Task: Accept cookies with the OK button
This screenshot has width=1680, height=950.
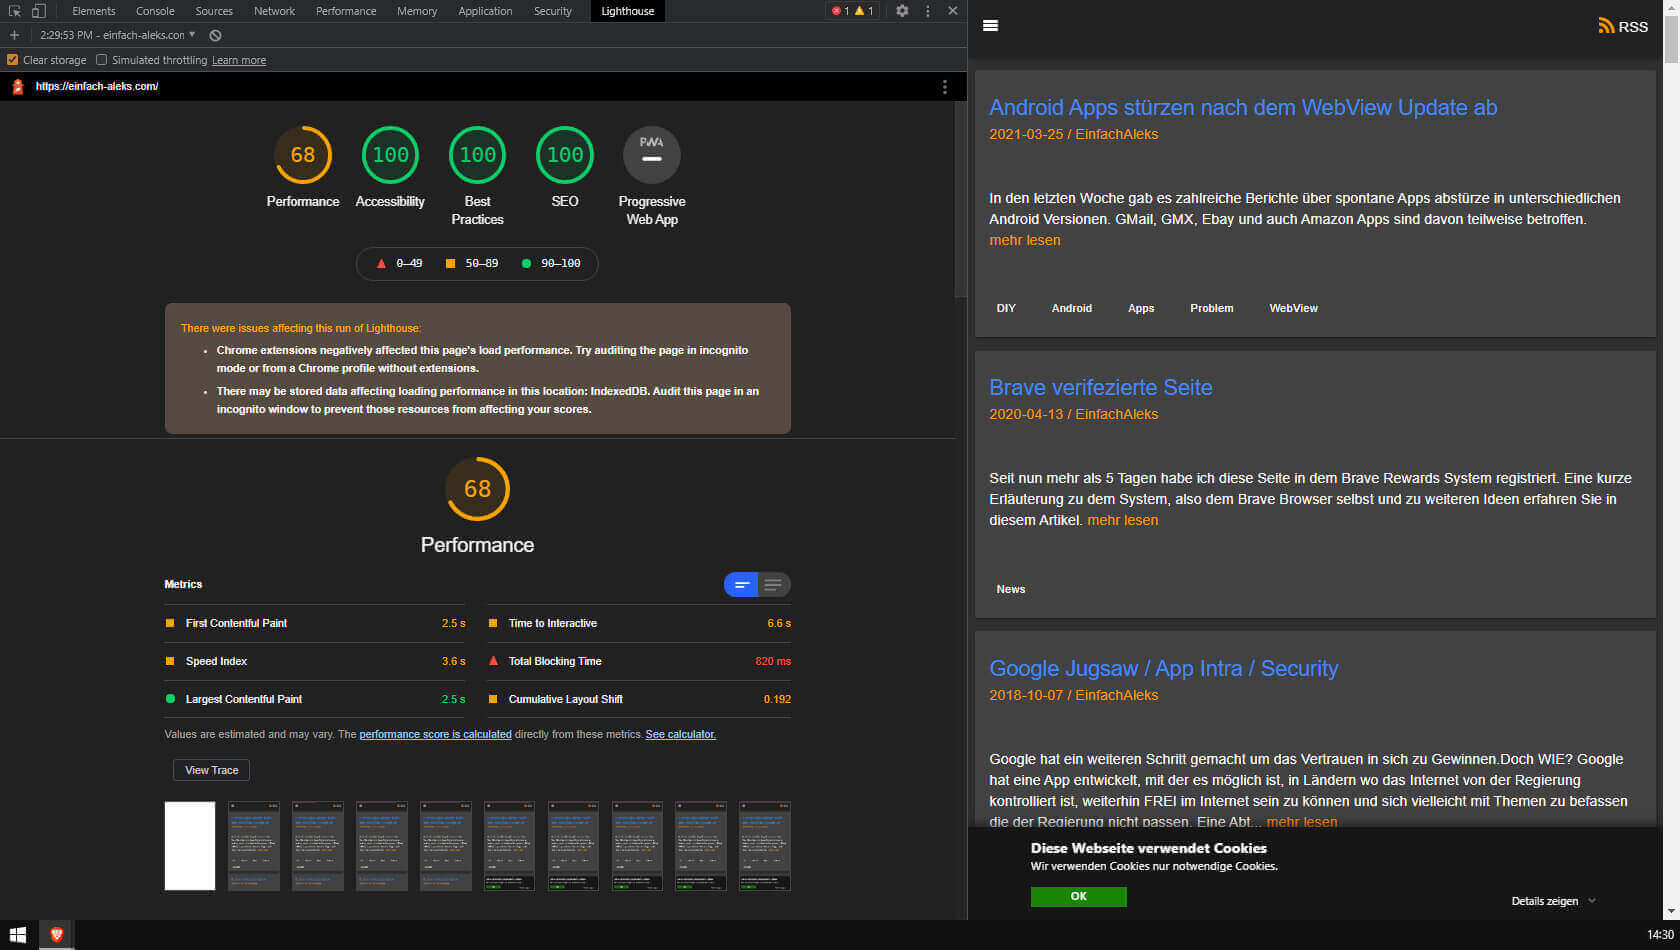Action: point(1079,897)
